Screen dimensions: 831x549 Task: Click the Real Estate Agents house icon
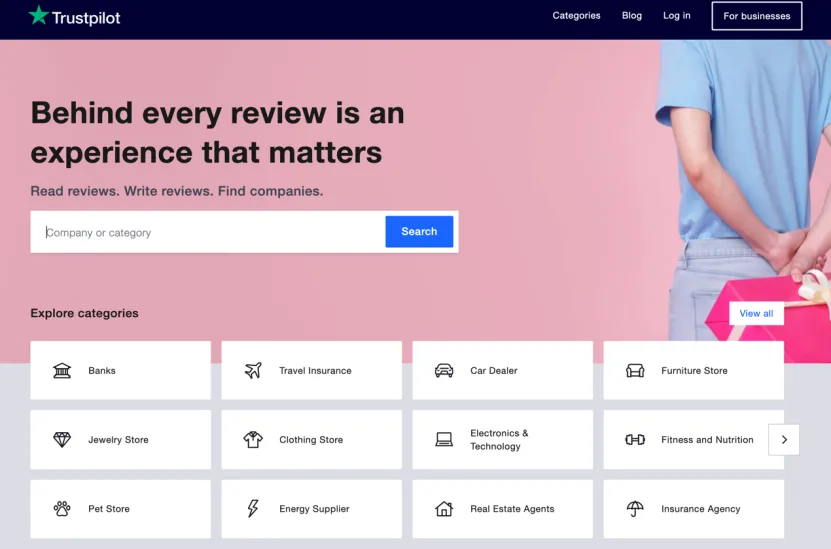[444, 509]
